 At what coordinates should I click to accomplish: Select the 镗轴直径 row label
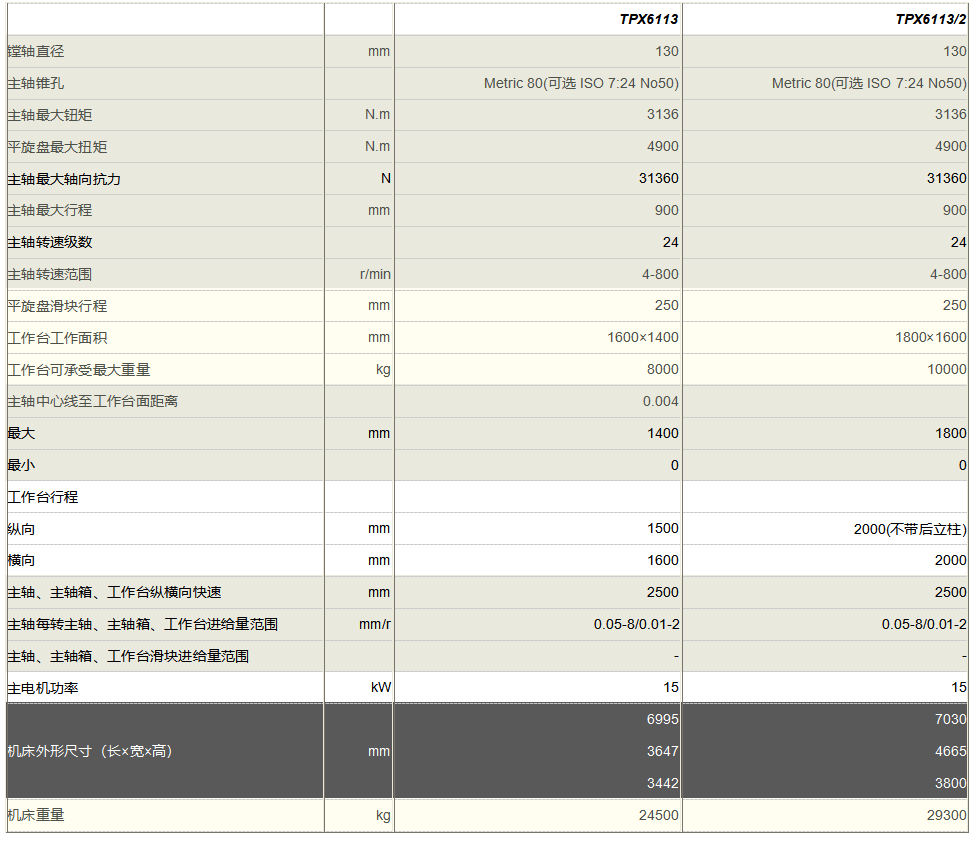click(x=36, y=51)
